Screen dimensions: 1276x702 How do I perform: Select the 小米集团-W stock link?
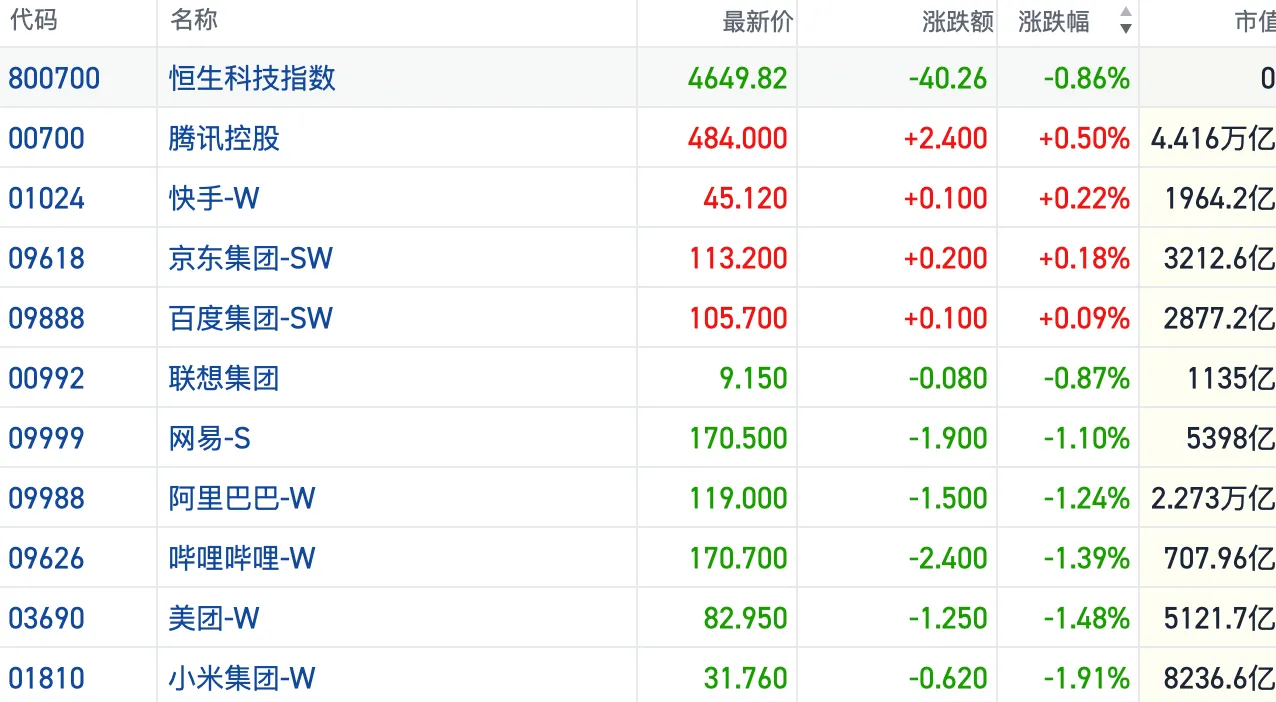pyautogui.click(x=242, y=678)
